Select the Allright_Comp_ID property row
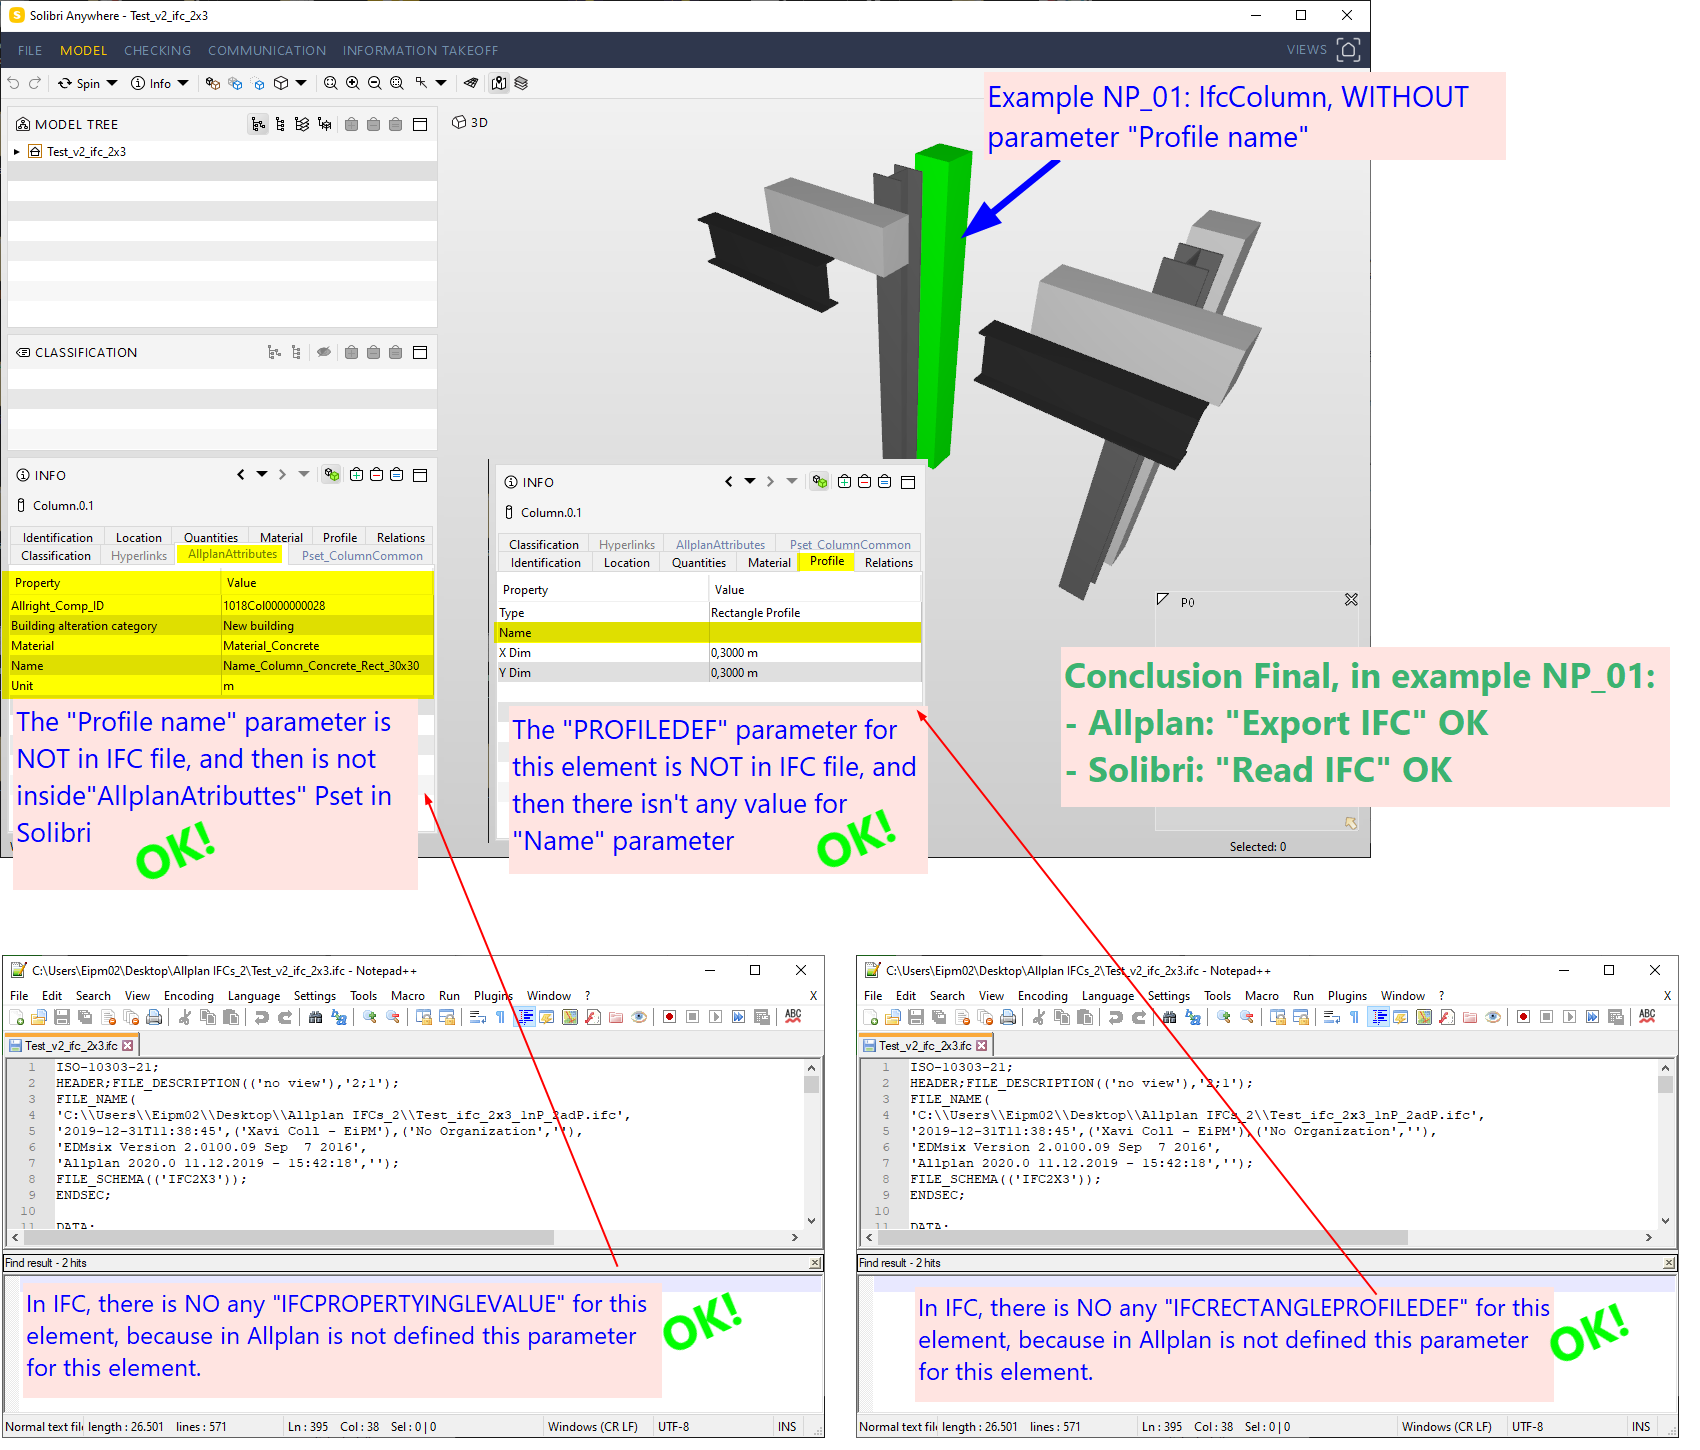The image size is (1700, 1450). [222, 606]
